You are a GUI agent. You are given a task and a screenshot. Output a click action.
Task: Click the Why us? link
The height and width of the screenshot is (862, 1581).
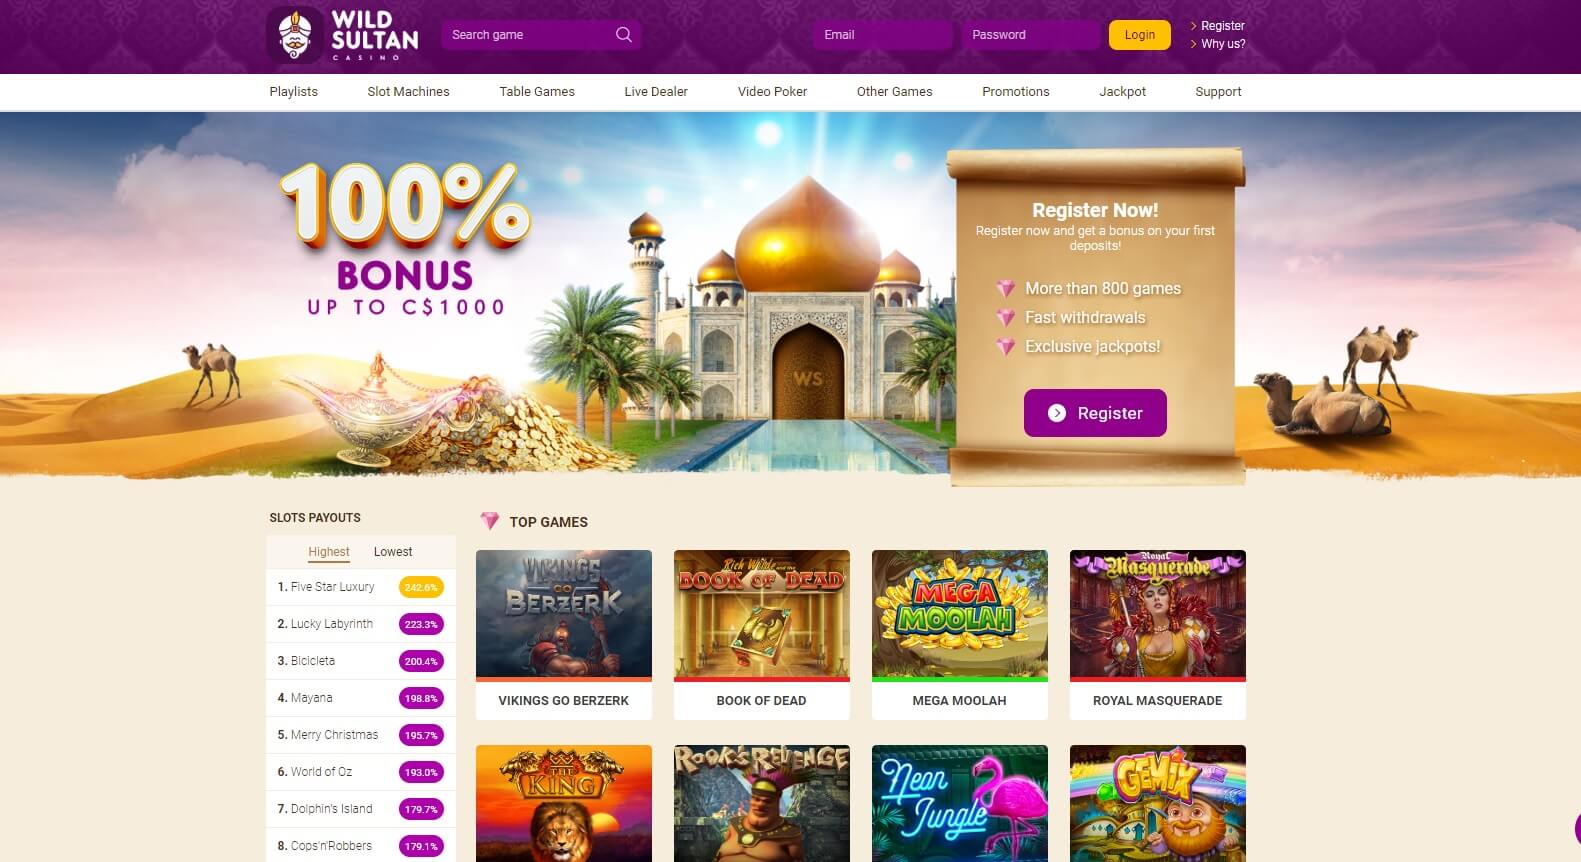click(1223, 44)
